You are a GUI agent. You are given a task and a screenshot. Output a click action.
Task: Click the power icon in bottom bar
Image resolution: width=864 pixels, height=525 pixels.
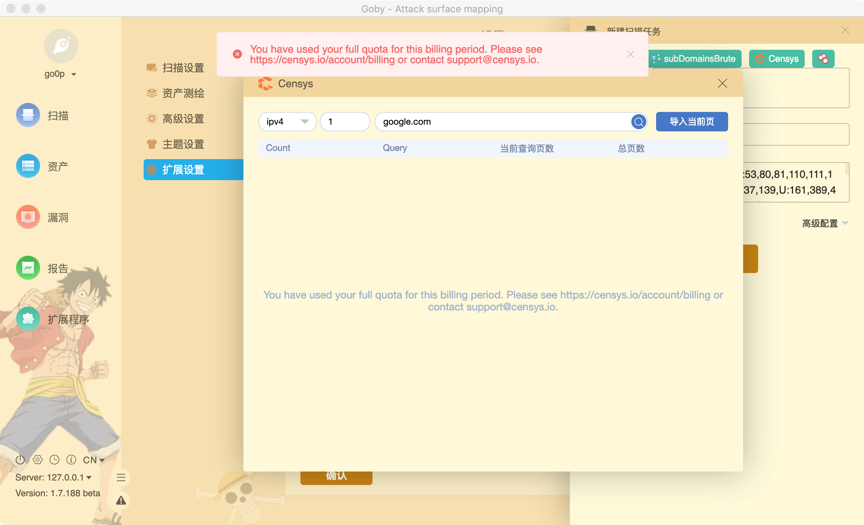(x=20, y=459)
